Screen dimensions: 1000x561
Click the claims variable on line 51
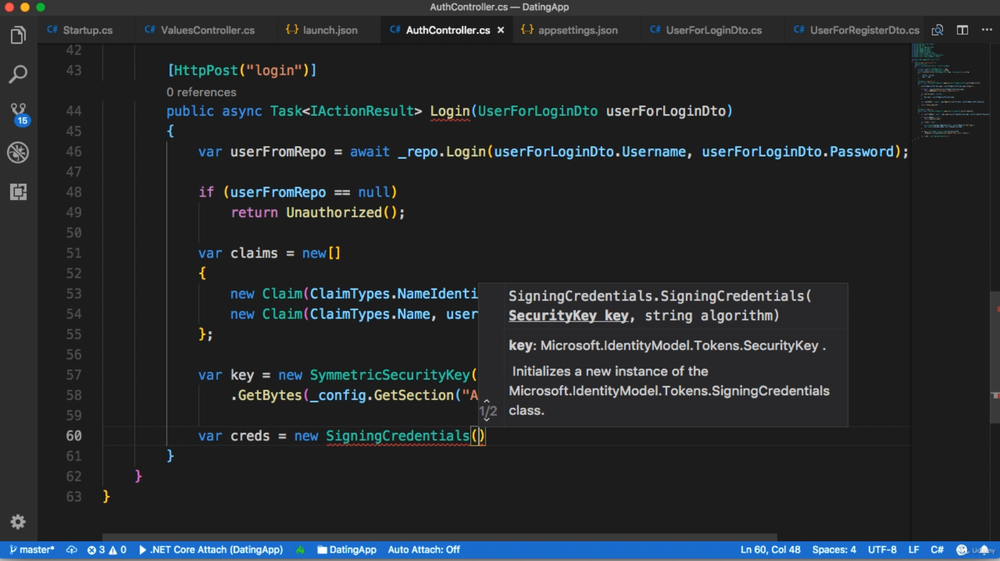click(x=254, y=253)
